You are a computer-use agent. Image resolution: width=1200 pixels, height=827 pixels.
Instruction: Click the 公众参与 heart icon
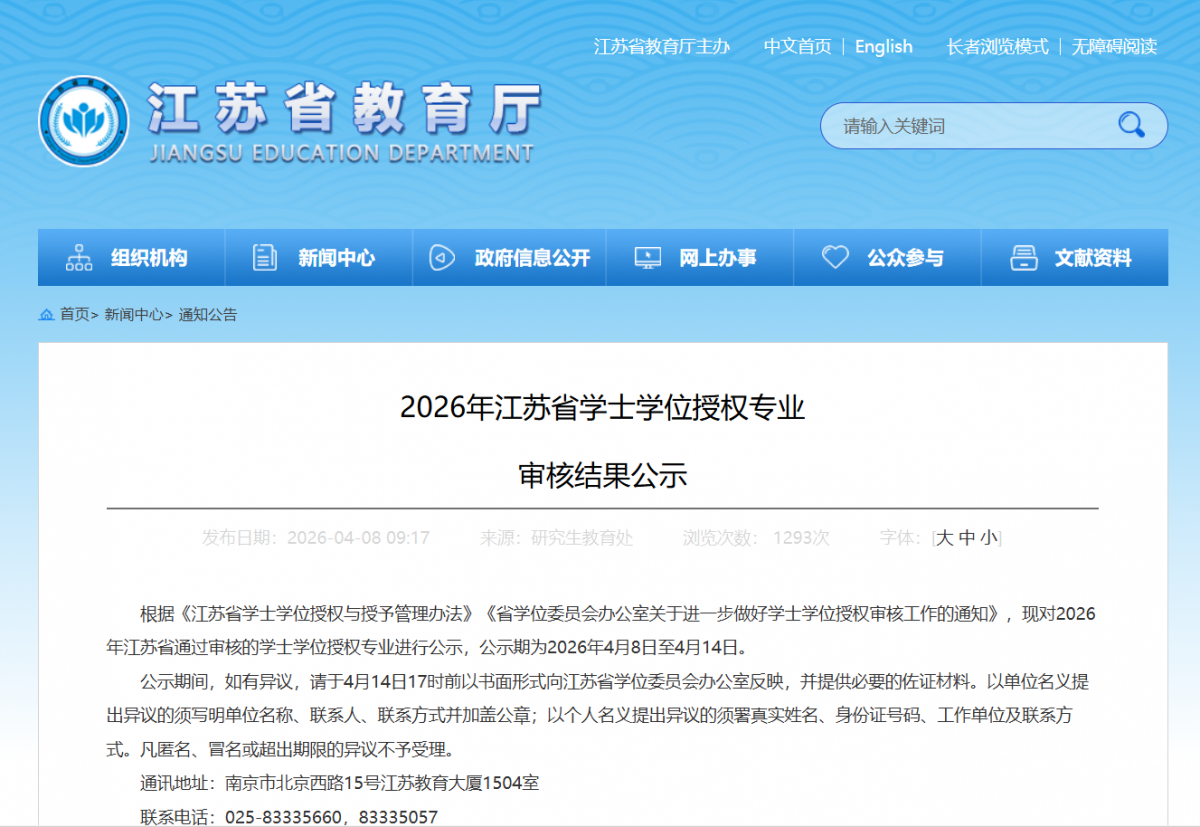(835, 258)
